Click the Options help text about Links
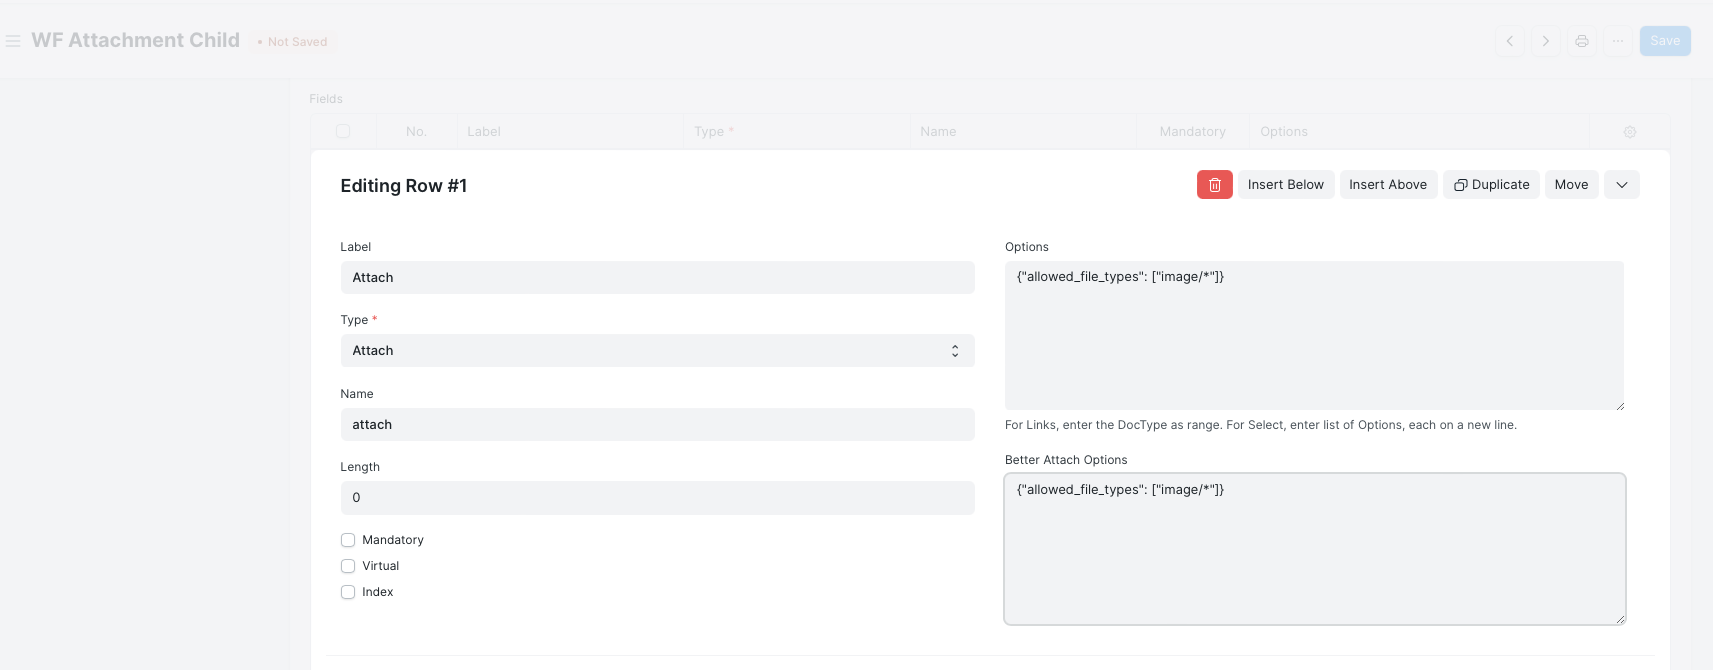The height and width of the screenshot is (670, 1713). tap(1261, 425)
